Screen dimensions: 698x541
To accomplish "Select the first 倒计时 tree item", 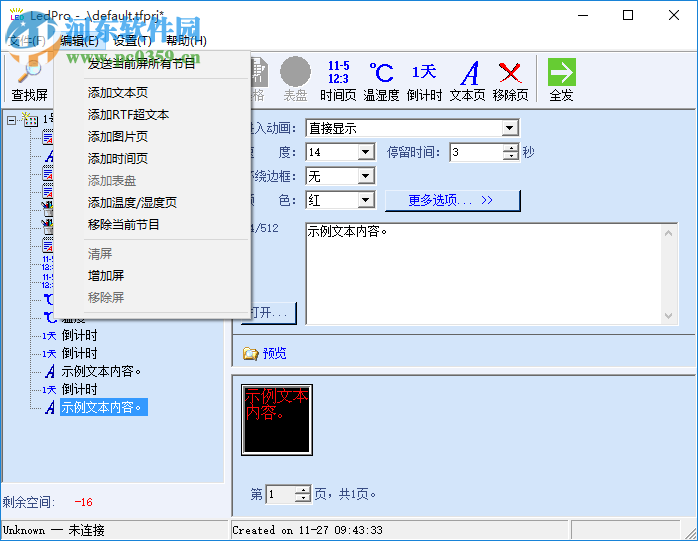I will 79,335.
